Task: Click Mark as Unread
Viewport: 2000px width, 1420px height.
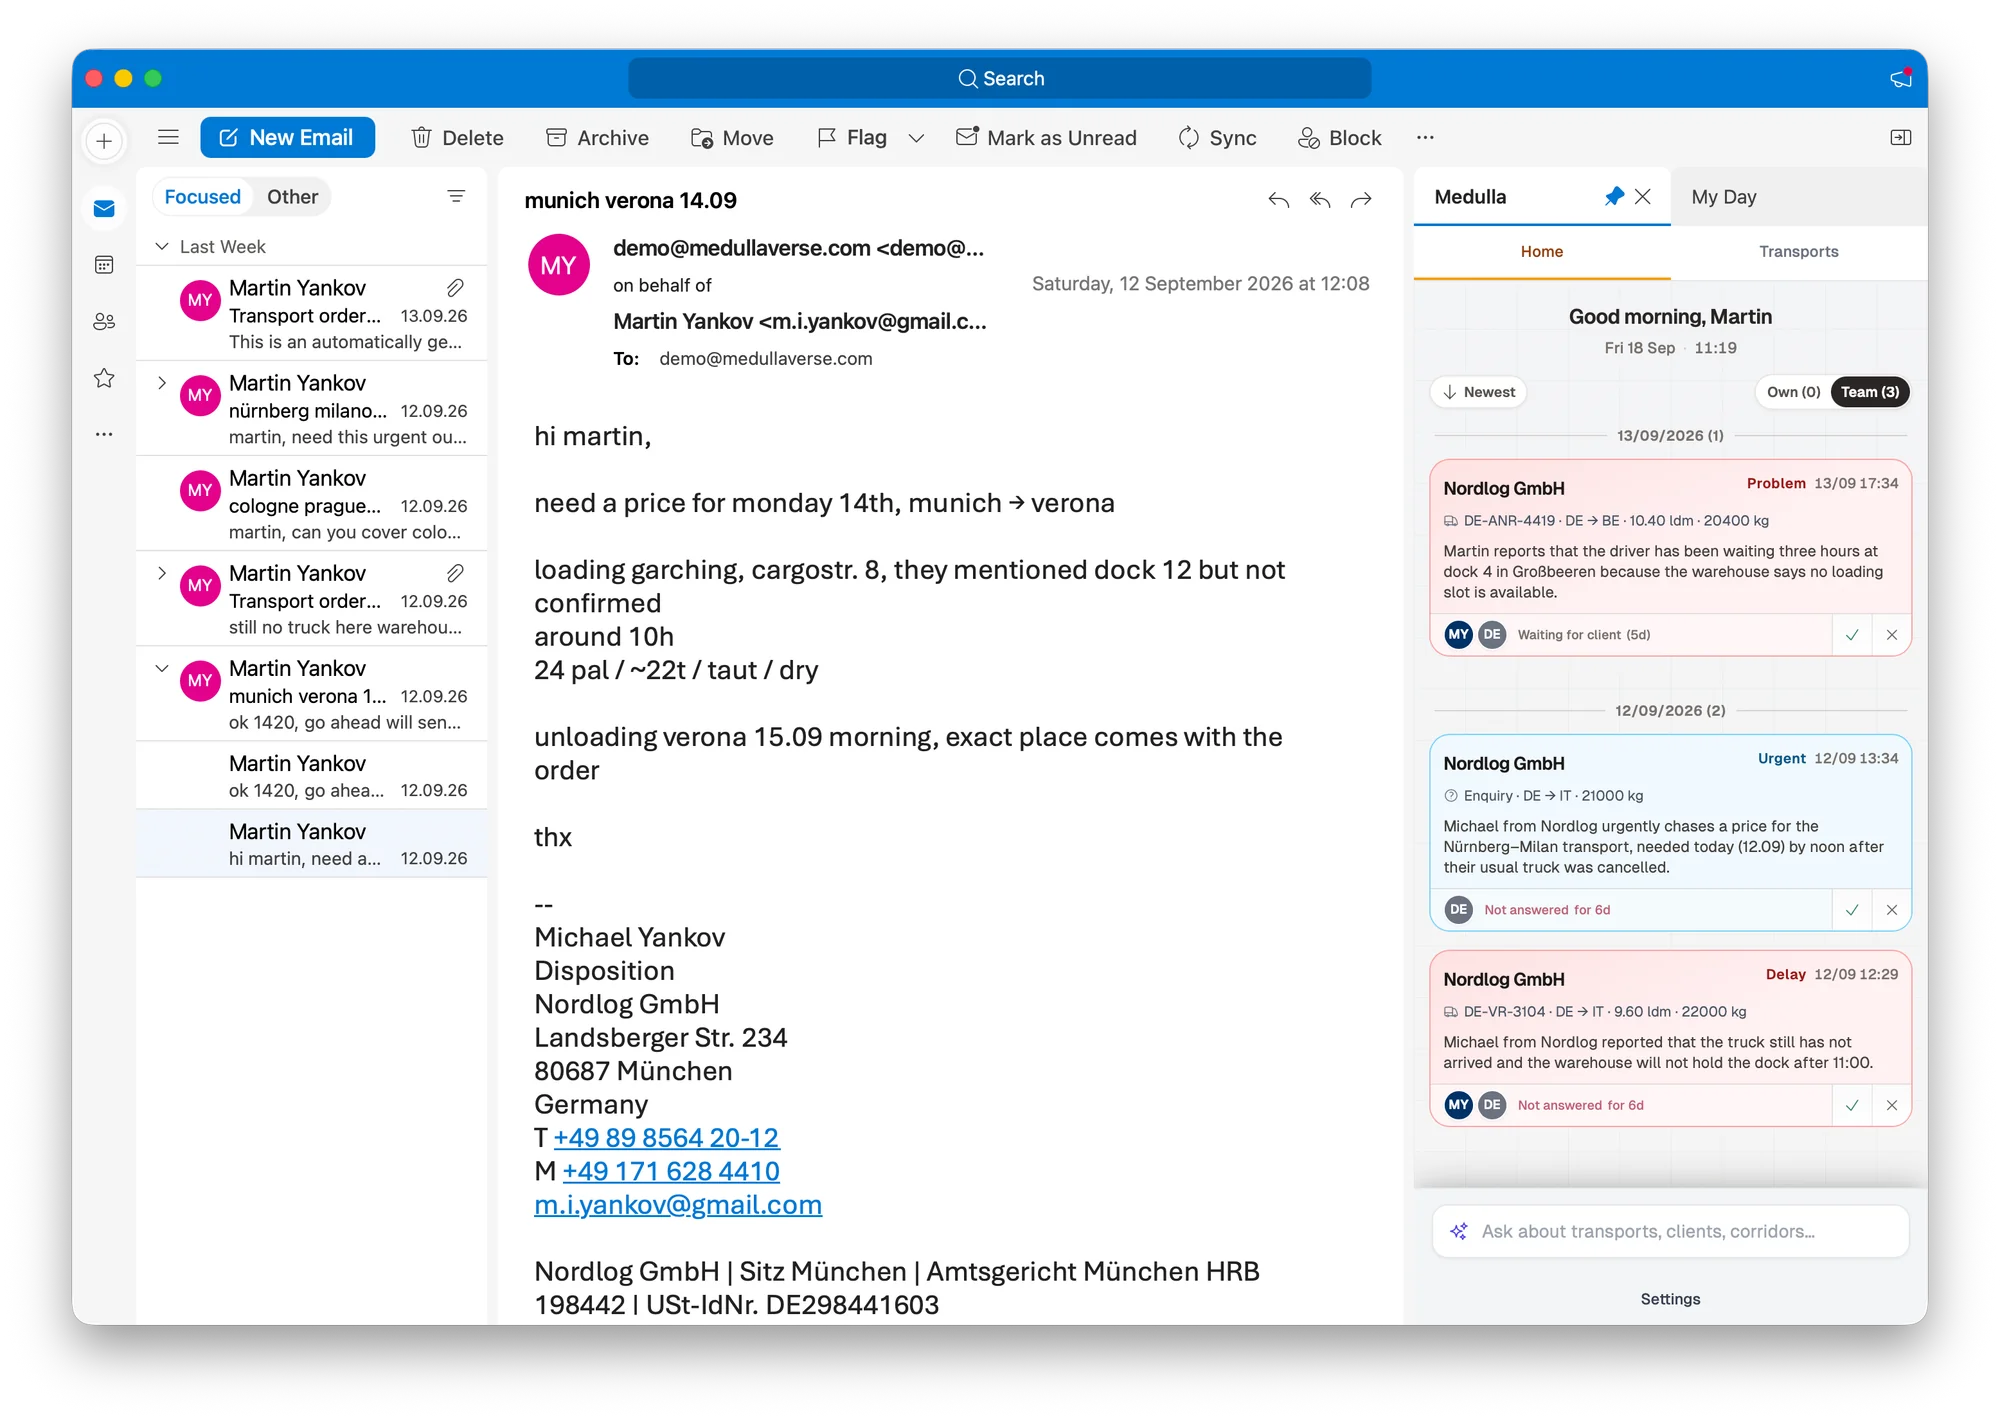Action: 1046,138
